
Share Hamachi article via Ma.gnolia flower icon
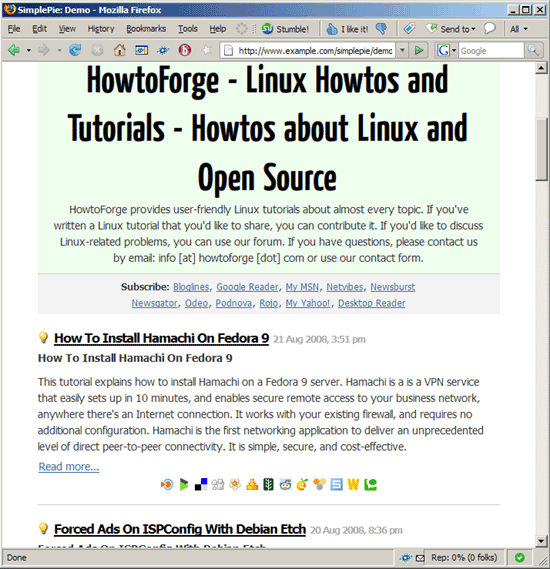pyautogui.click(x=235, y=484)
